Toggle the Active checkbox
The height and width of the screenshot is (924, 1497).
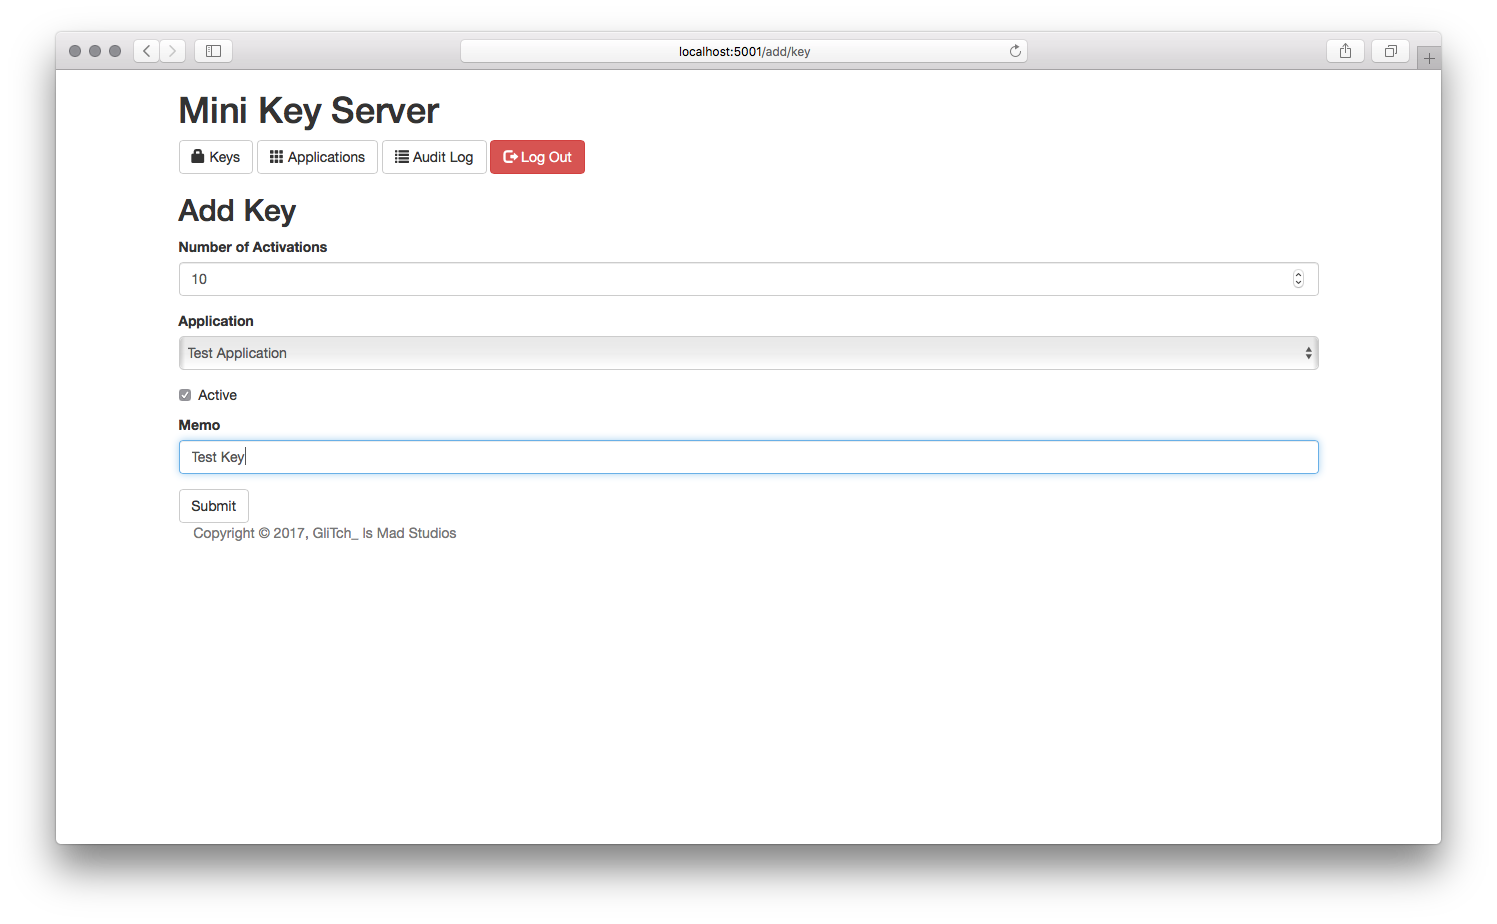click(x=185, y=395)
